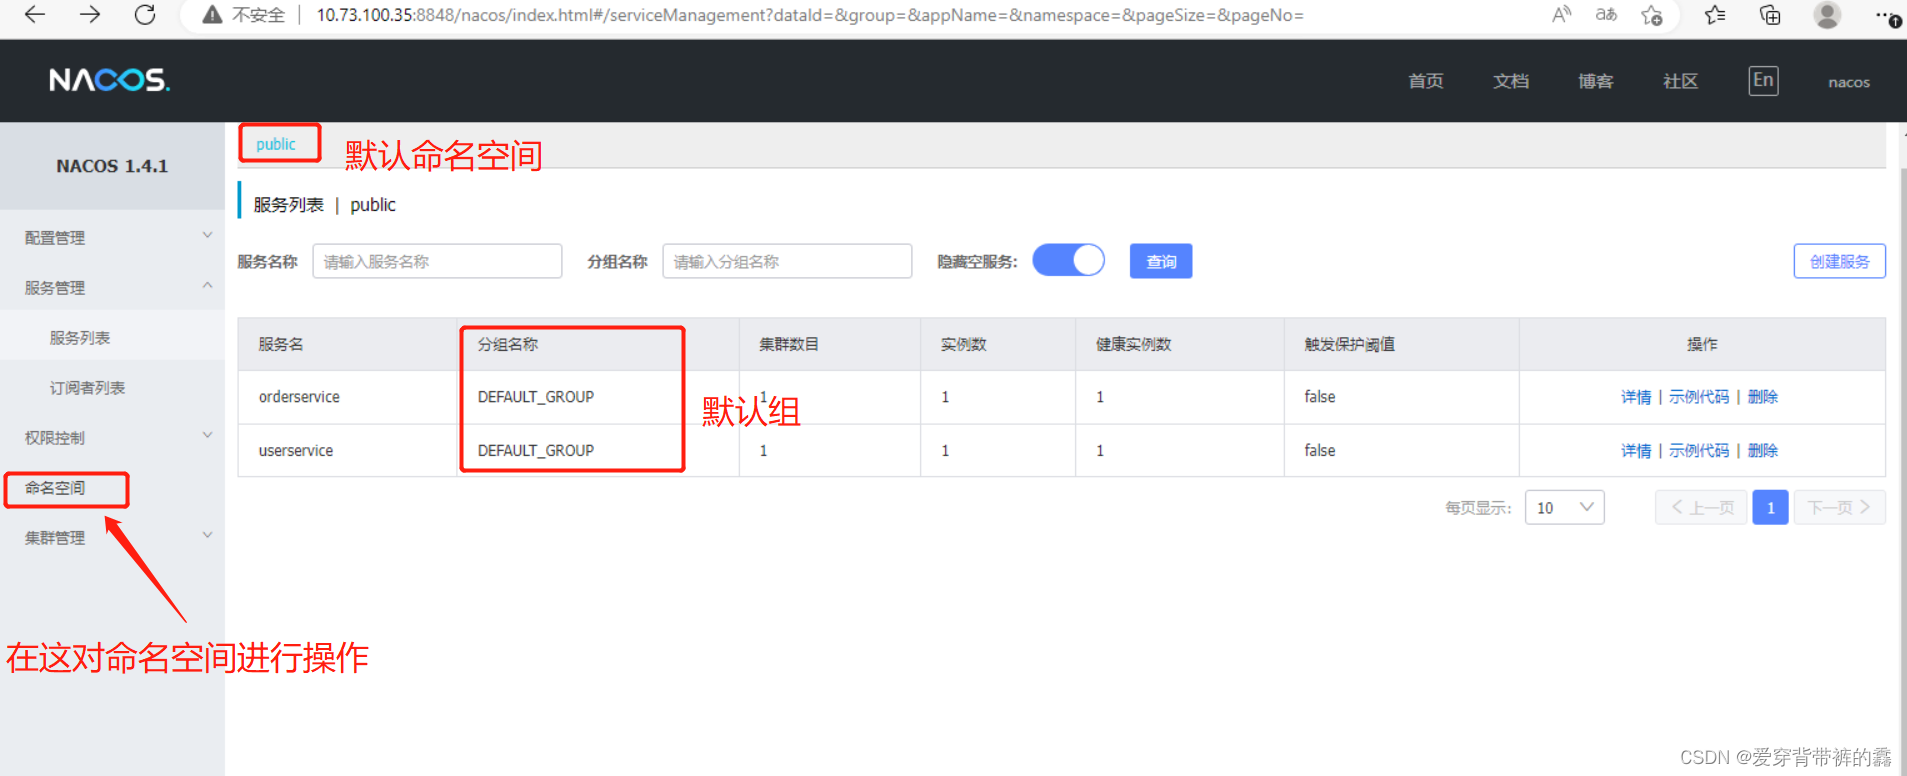Focus the 分组名称 input field

[x=787, y=261]
